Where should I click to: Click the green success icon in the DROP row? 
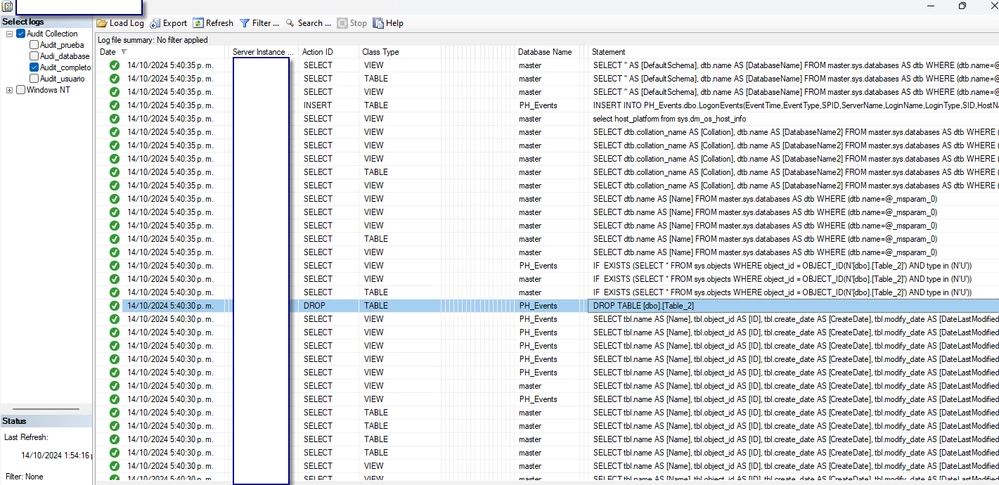point(115,306)
